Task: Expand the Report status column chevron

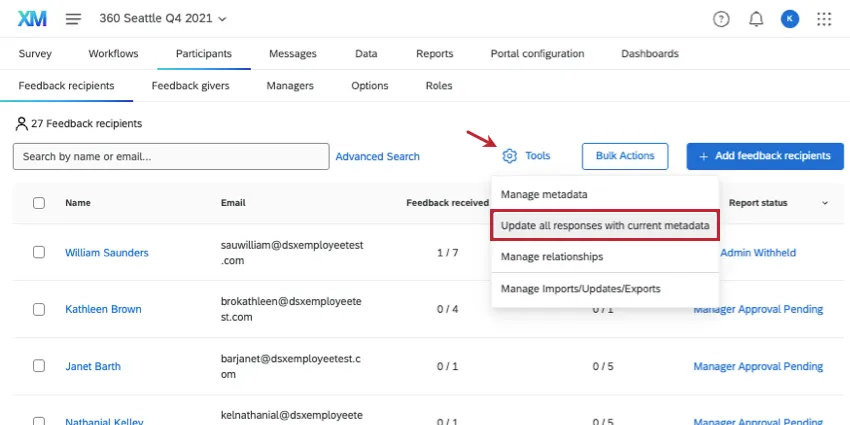Action: point(825,203)
